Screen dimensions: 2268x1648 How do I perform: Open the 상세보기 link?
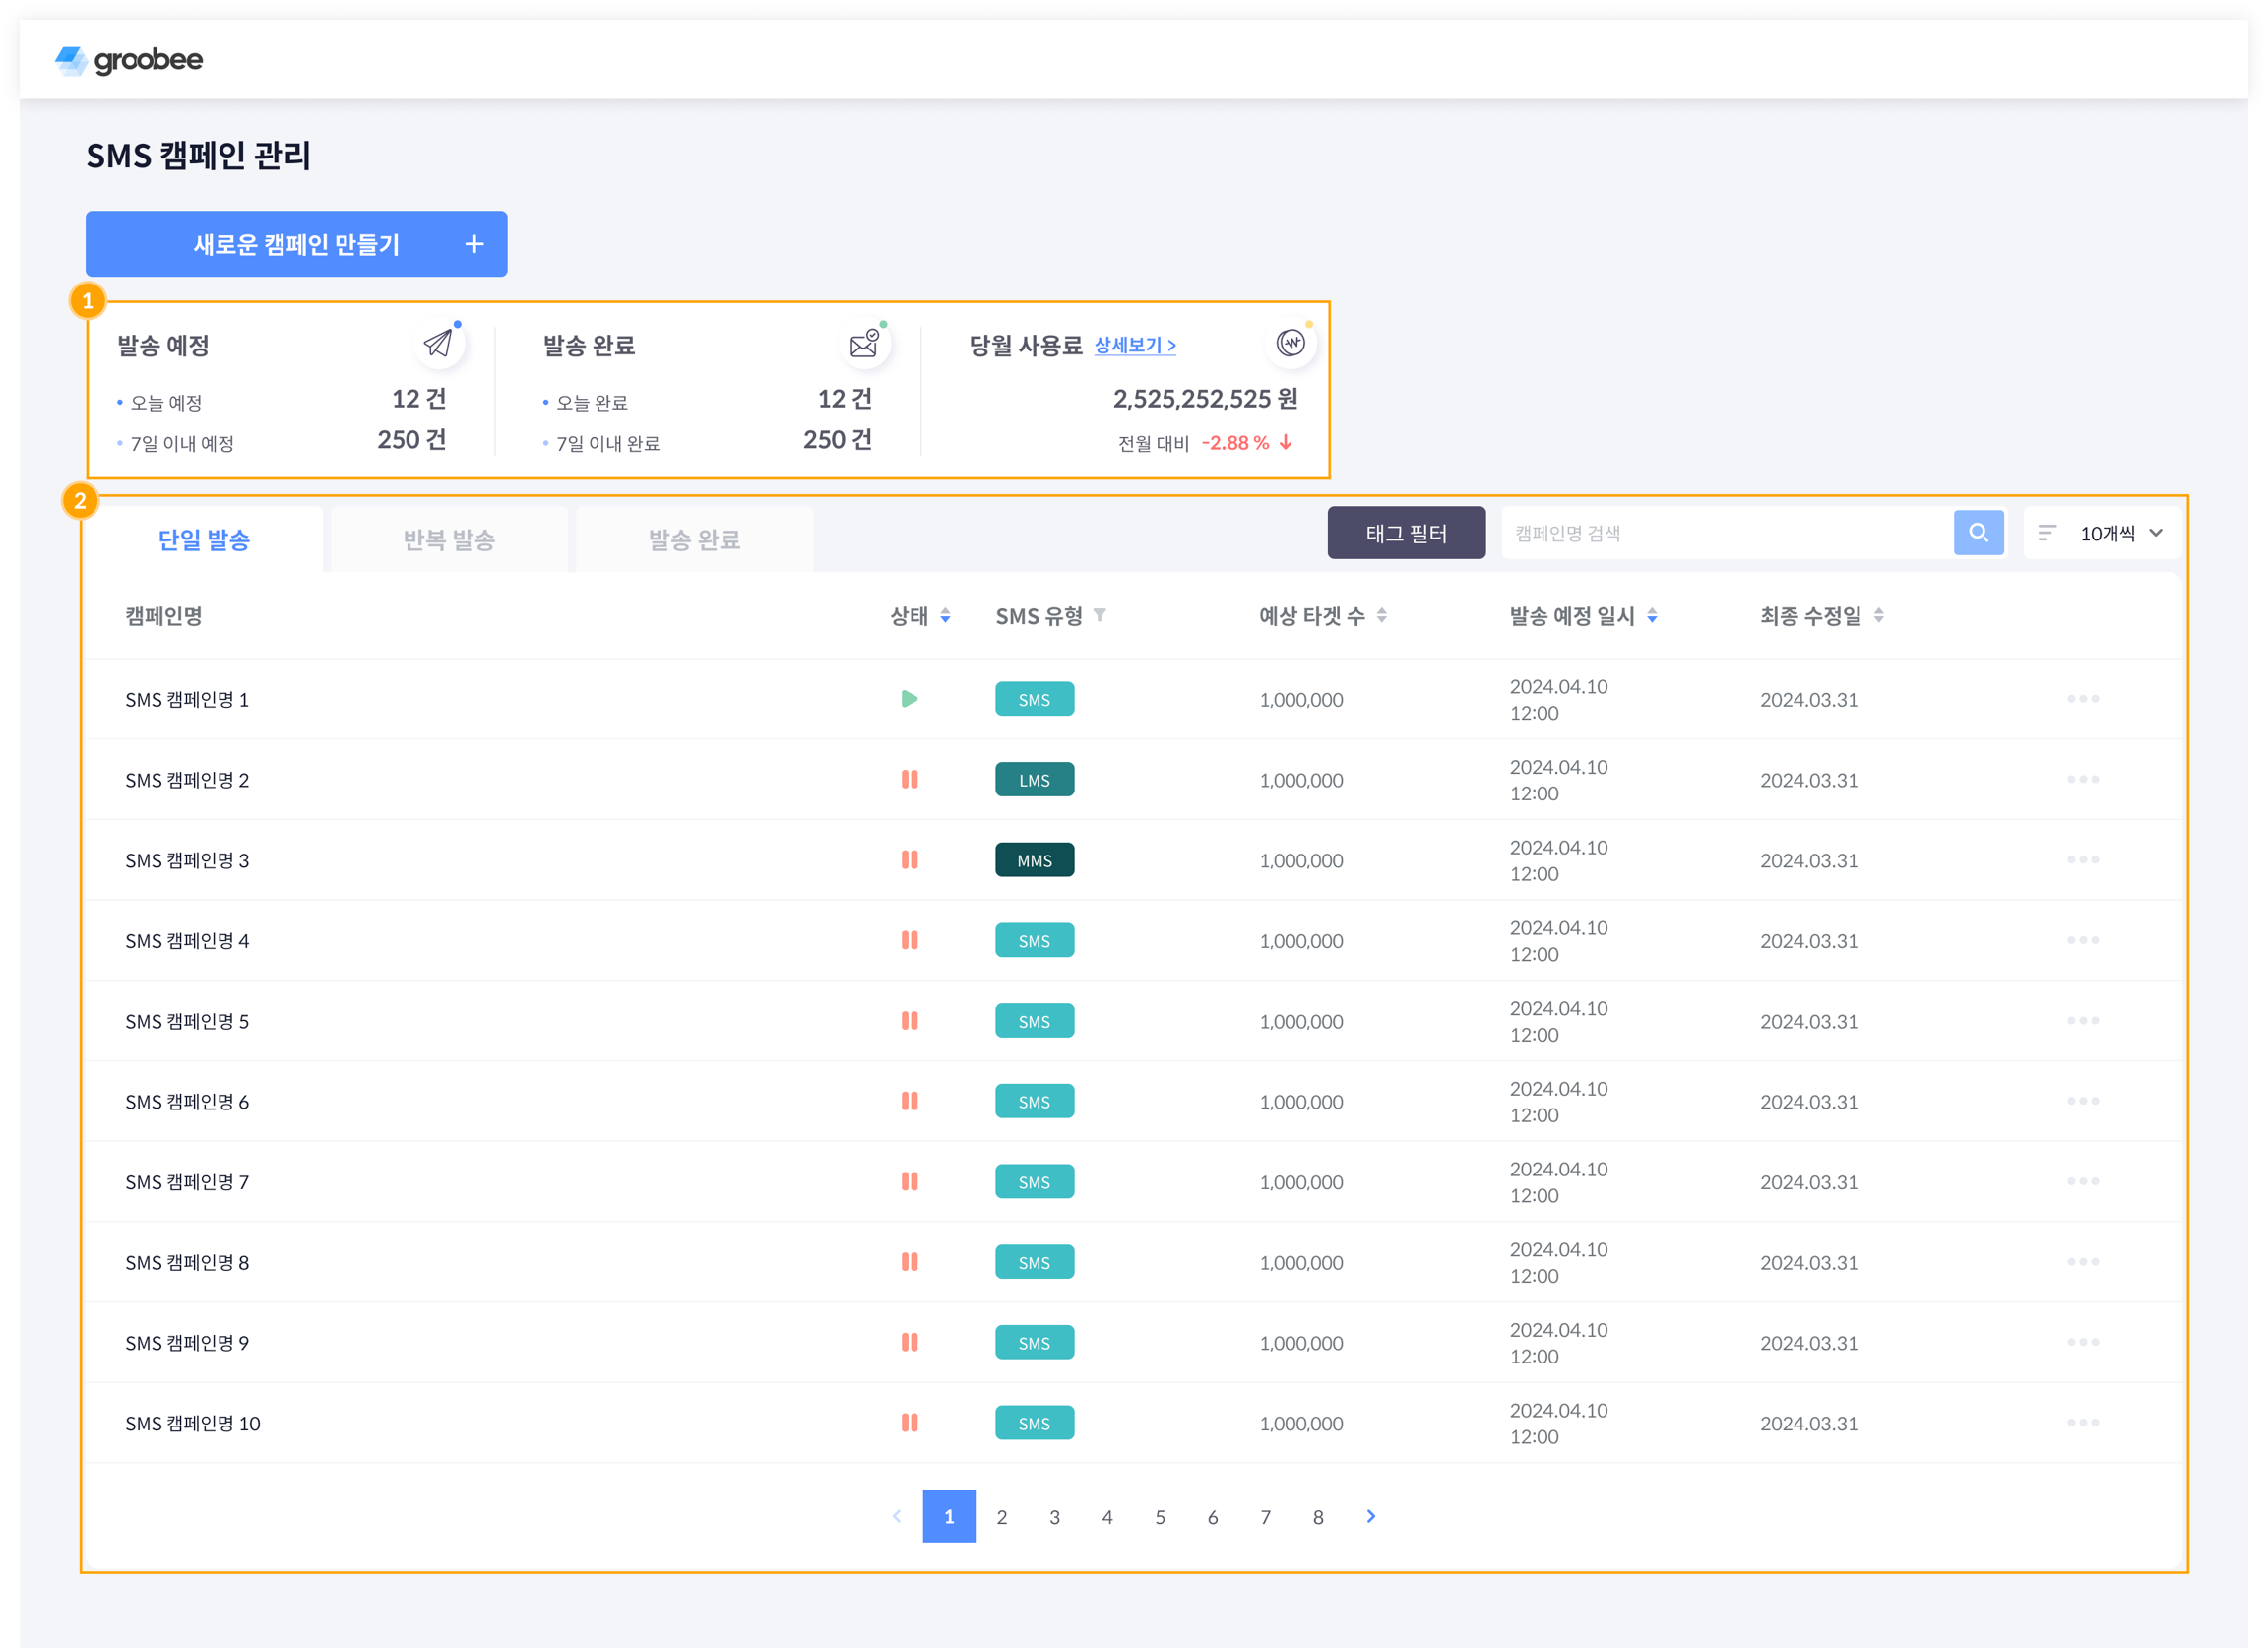click(1134, 345)
